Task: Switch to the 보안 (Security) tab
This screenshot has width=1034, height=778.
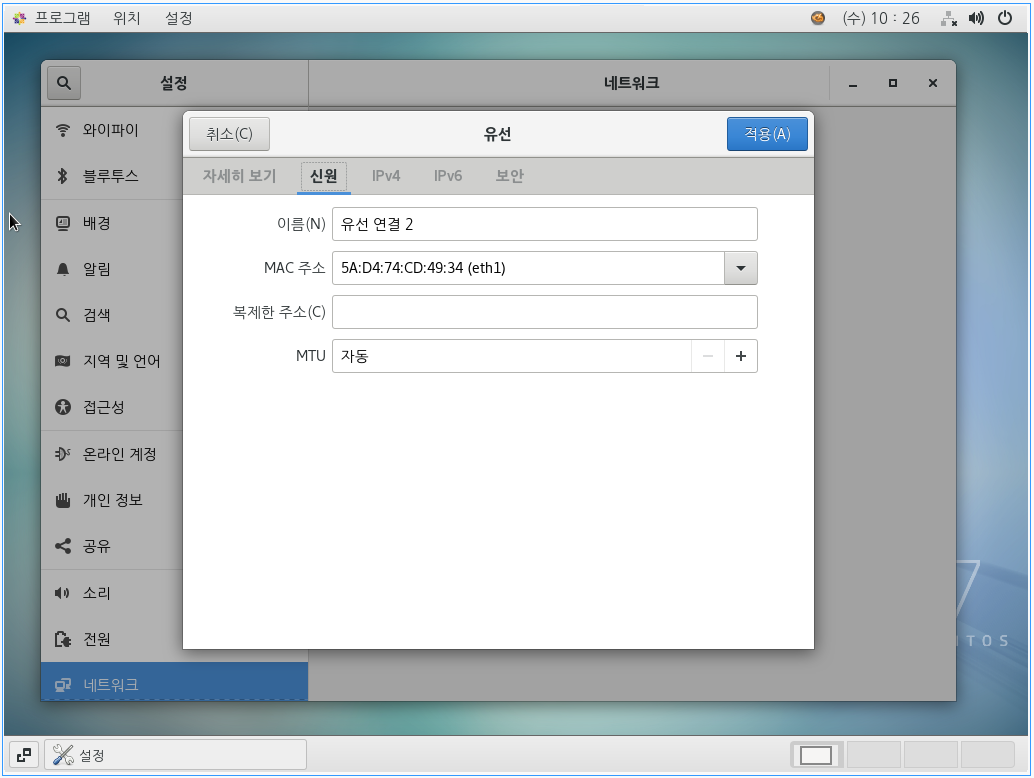Action: [509, 176]
